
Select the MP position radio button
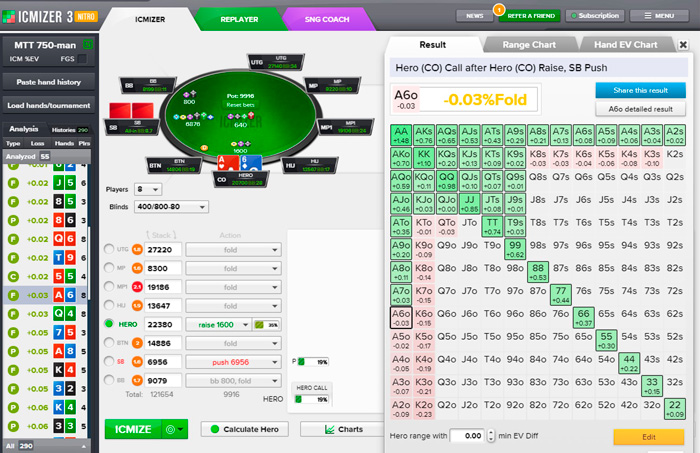coord(108,268)
